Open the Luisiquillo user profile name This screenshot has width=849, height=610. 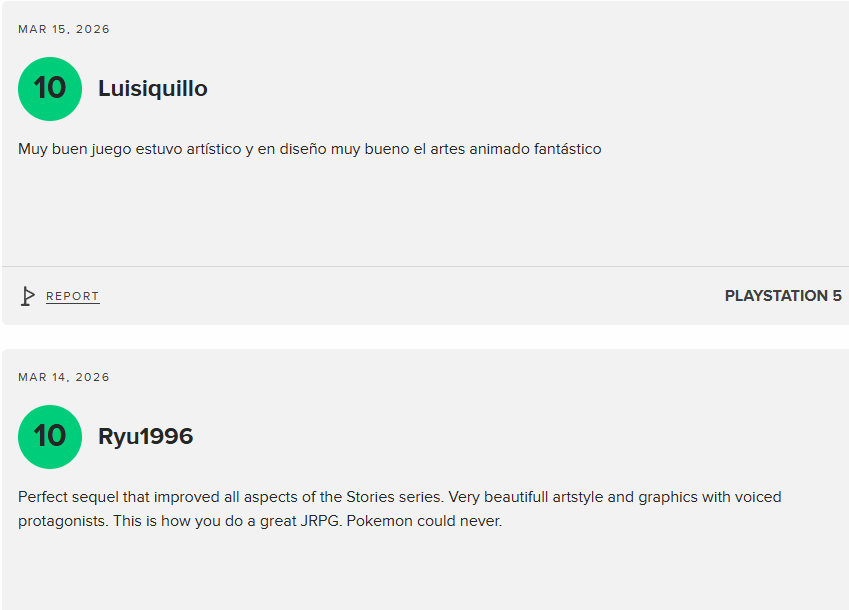point(153,89)
